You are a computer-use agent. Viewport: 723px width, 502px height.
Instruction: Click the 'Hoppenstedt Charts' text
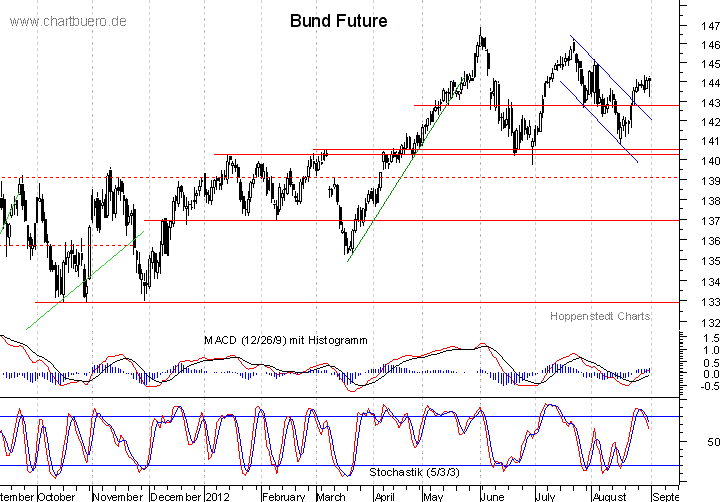click(x=600, y=316)
